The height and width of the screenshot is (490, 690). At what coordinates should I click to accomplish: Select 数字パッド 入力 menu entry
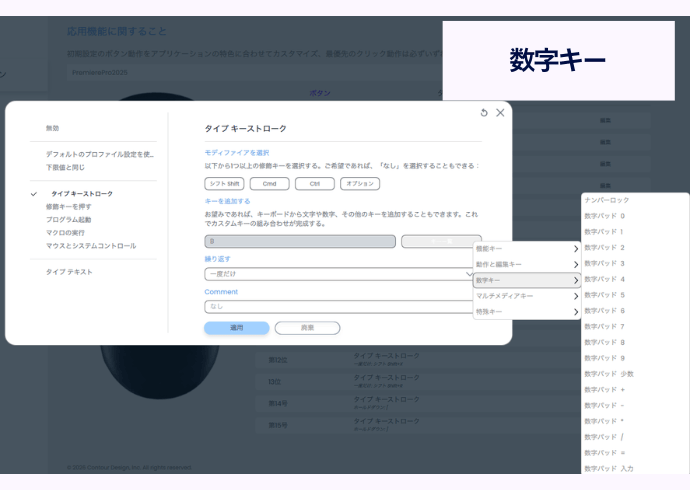pos(609,468)
